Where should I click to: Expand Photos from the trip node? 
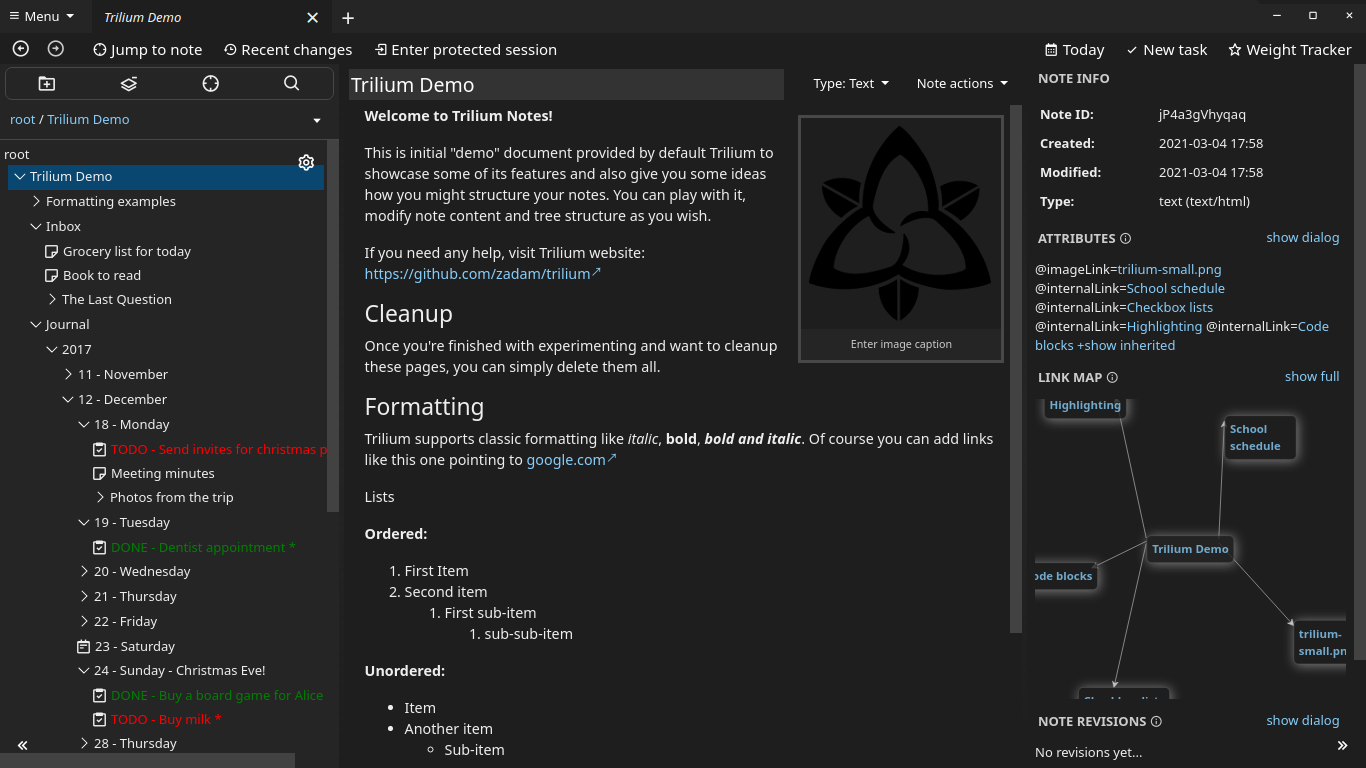pos(100,497)
